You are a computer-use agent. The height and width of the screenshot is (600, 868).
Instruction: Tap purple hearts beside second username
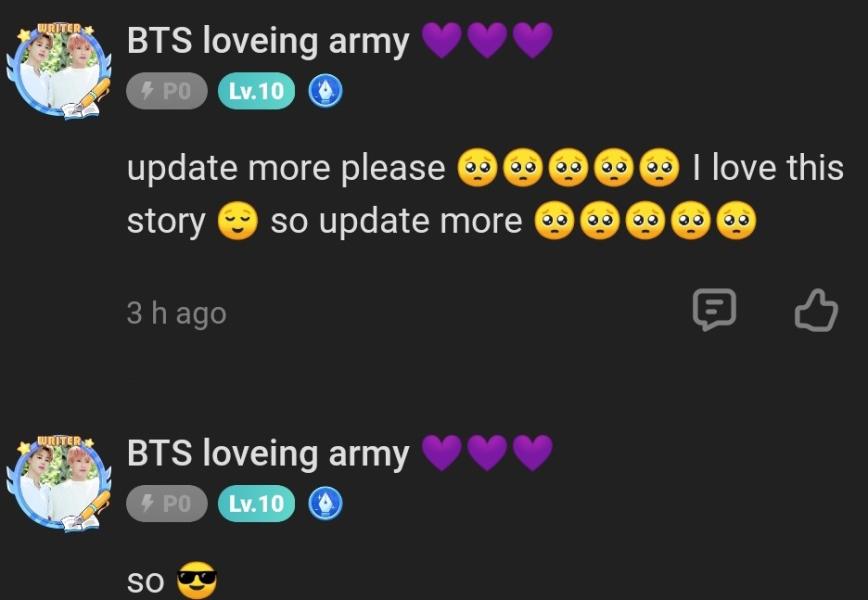pyautogui.click(x=487, y=453)
